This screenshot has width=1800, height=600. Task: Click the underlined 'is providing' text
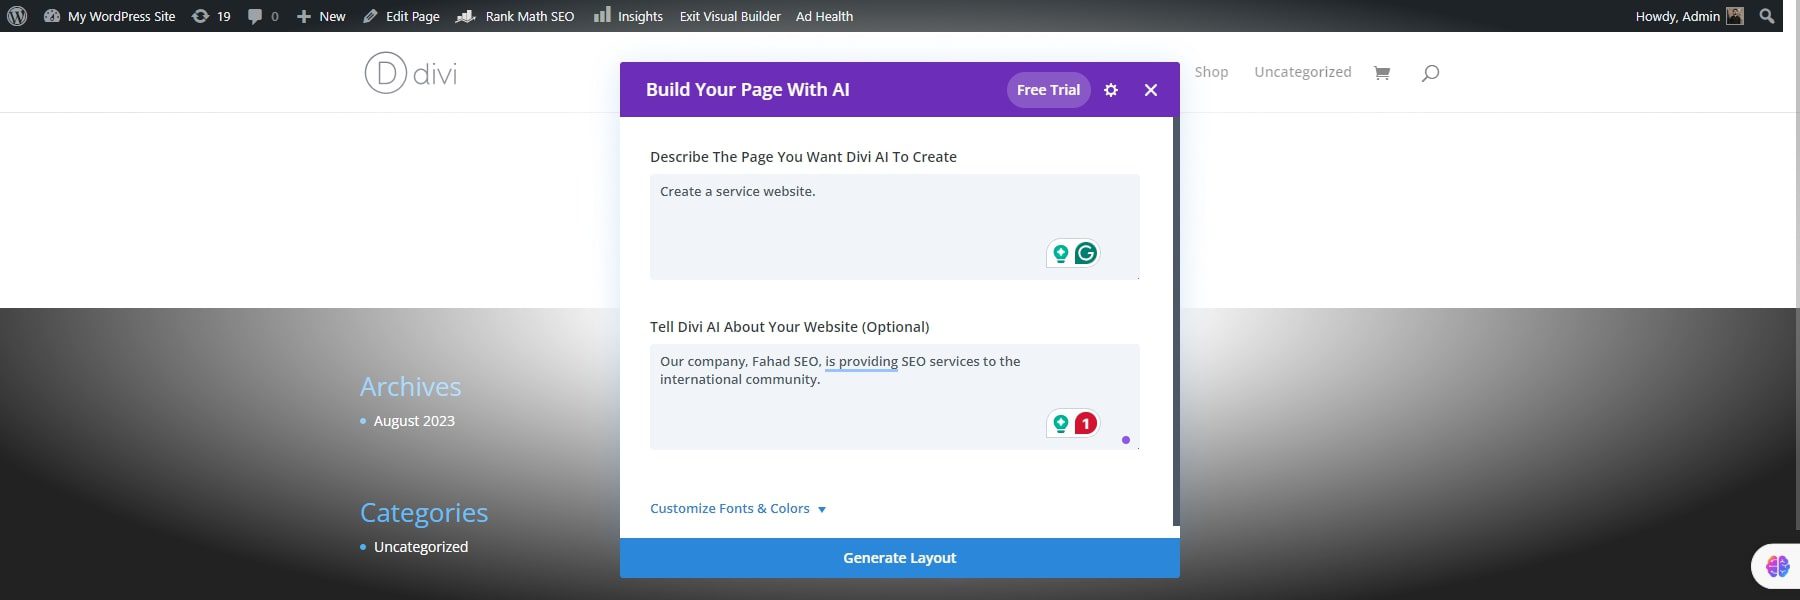pos(861,361)
